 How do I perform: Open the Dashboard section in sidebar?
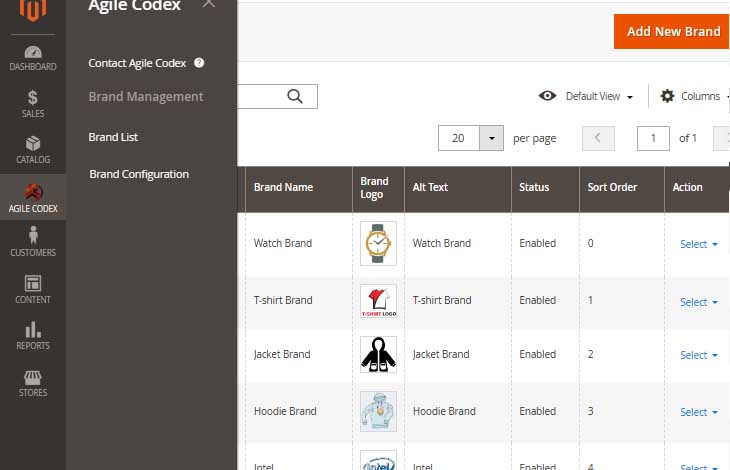[x=33, y=59]
